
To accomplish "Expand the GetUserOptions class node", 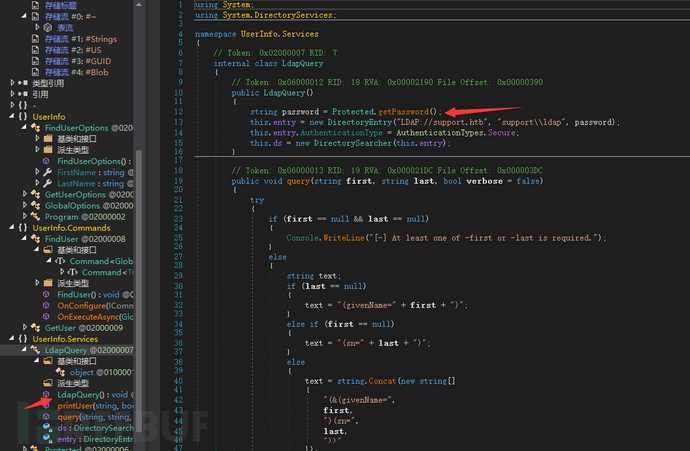I will [23, 194].
